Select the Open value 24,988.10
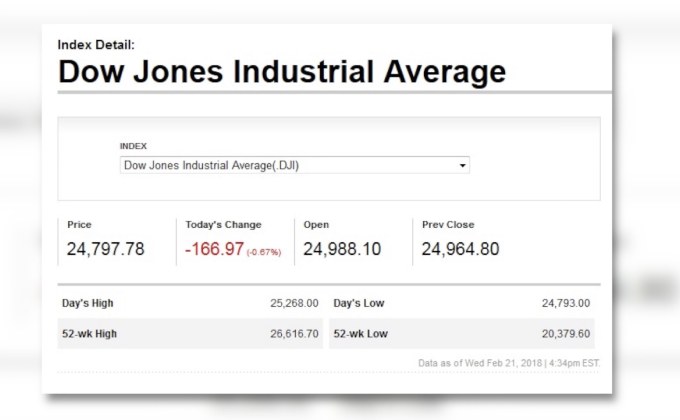The height and width of the screenshot is (420, 680). pos(342,249)
